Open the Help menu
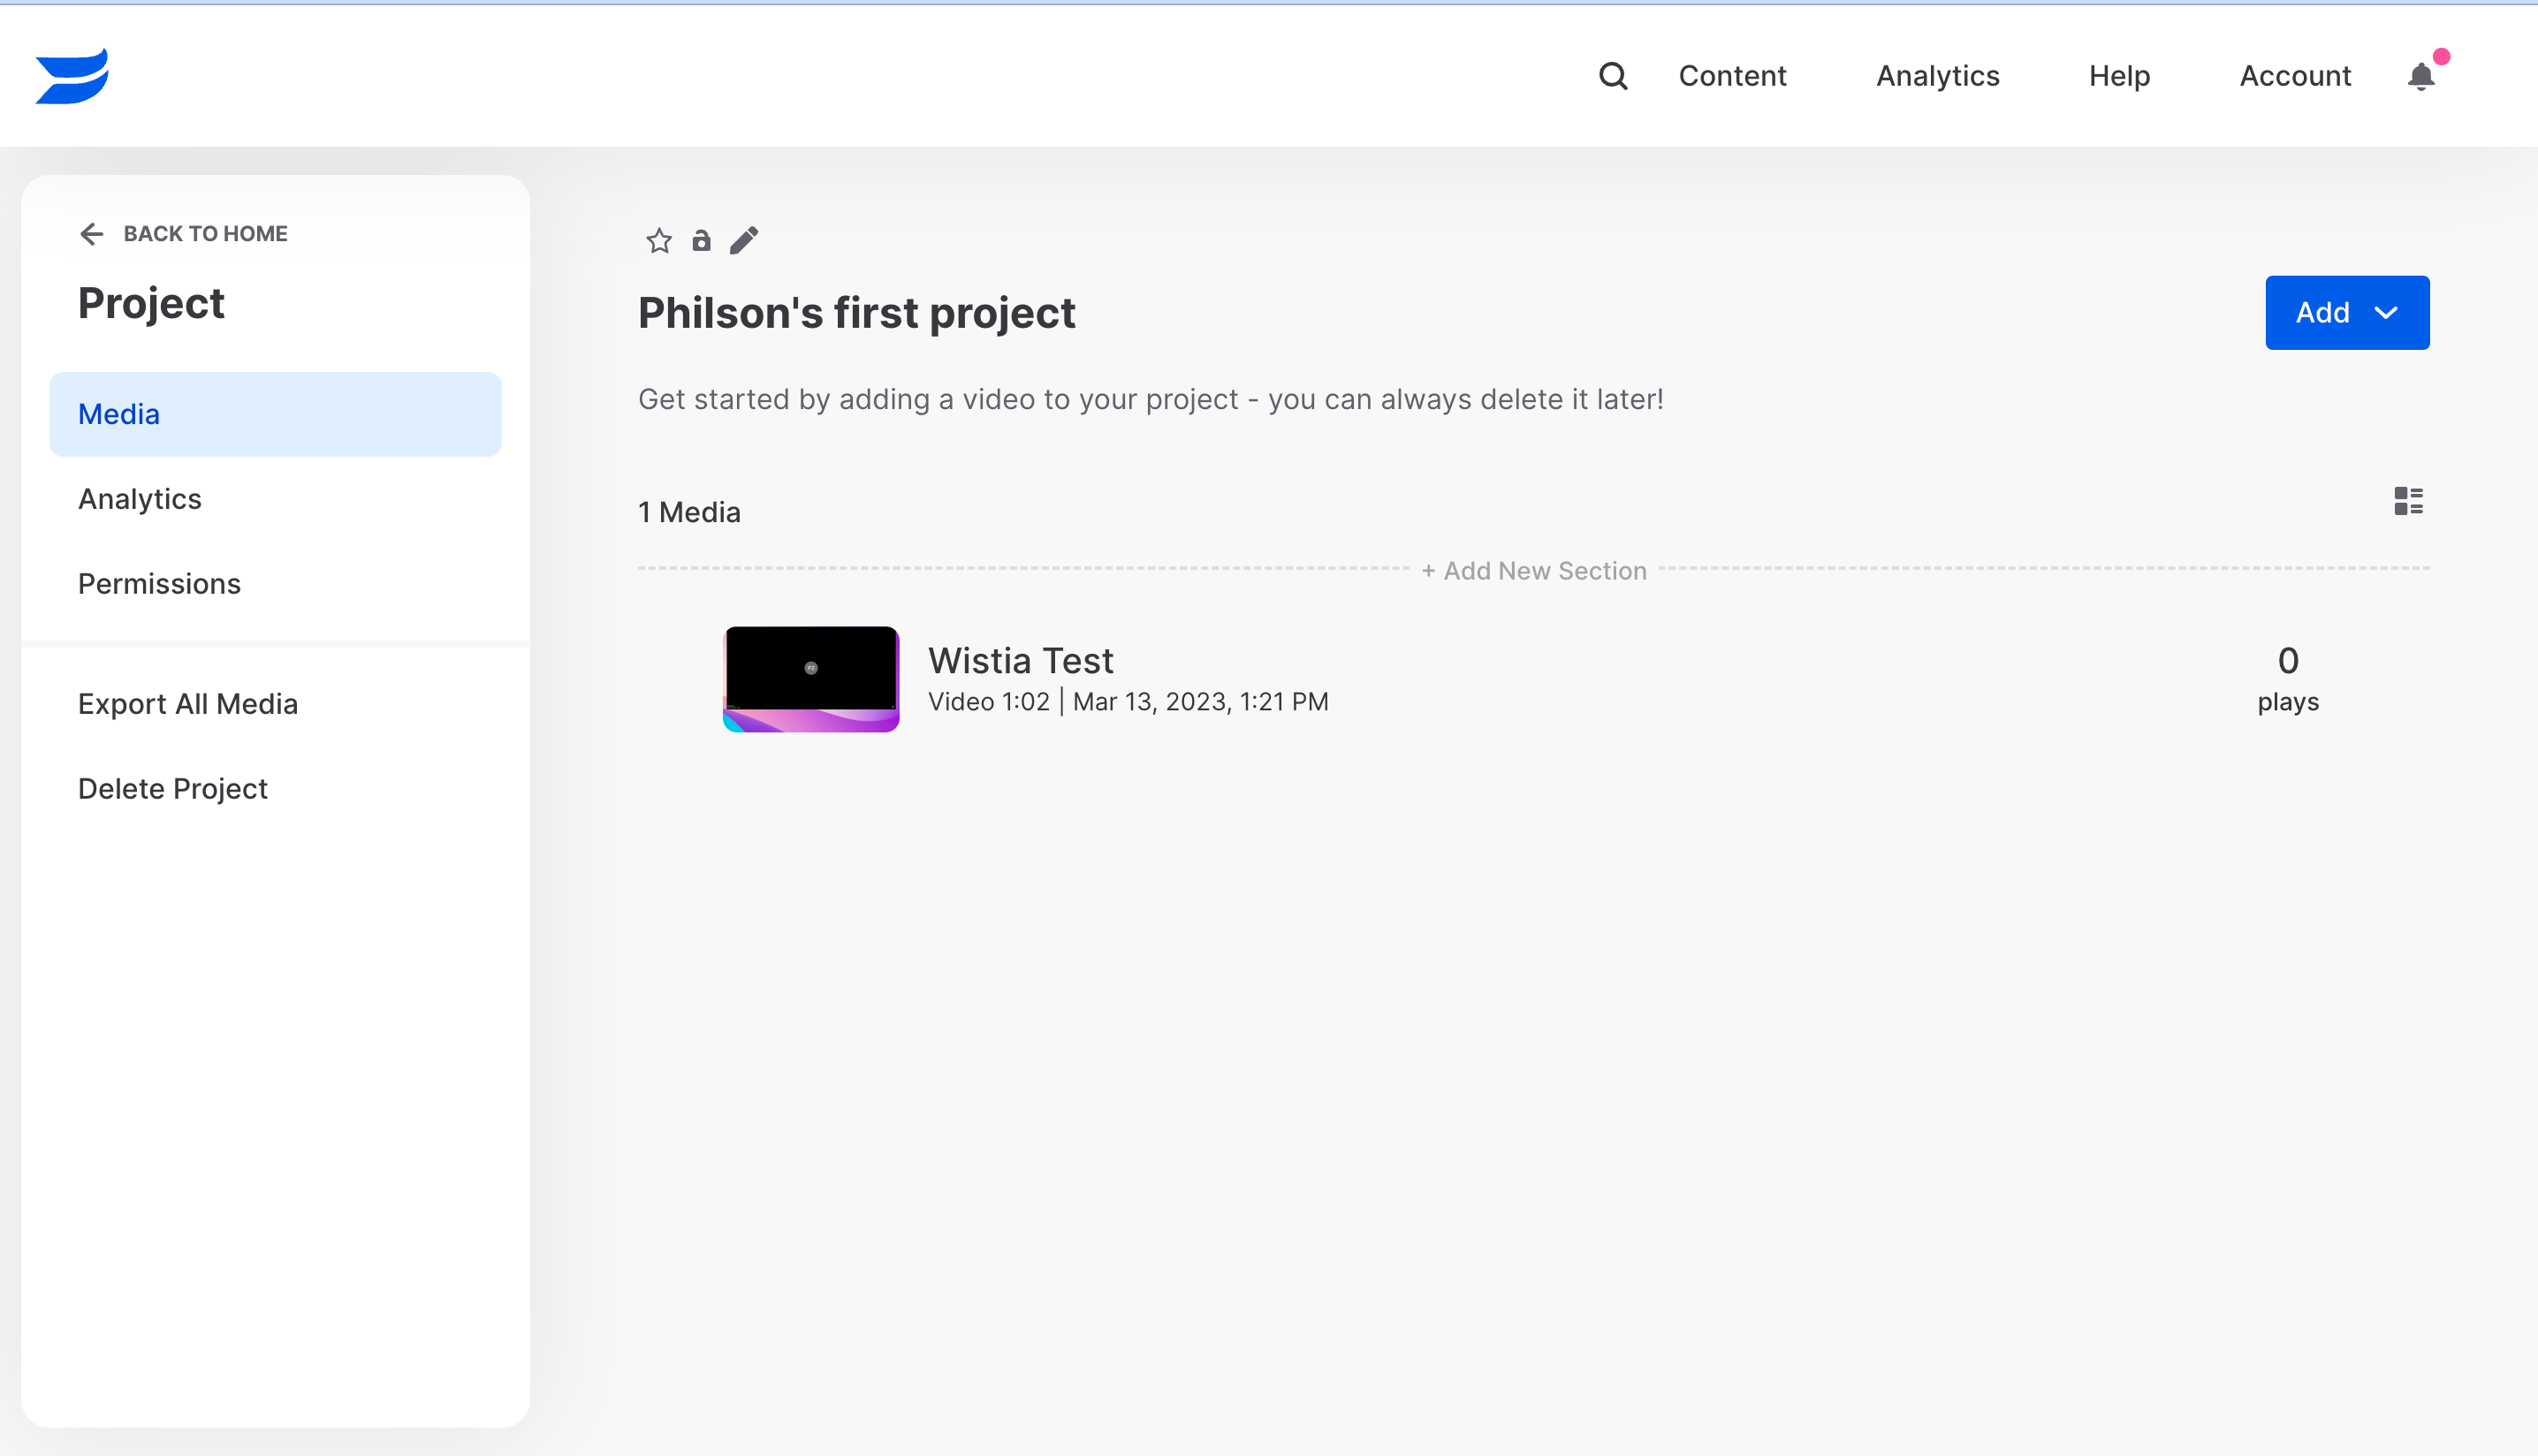The height and width of the screenshot is (1456, 2538). pos(2118,76)
